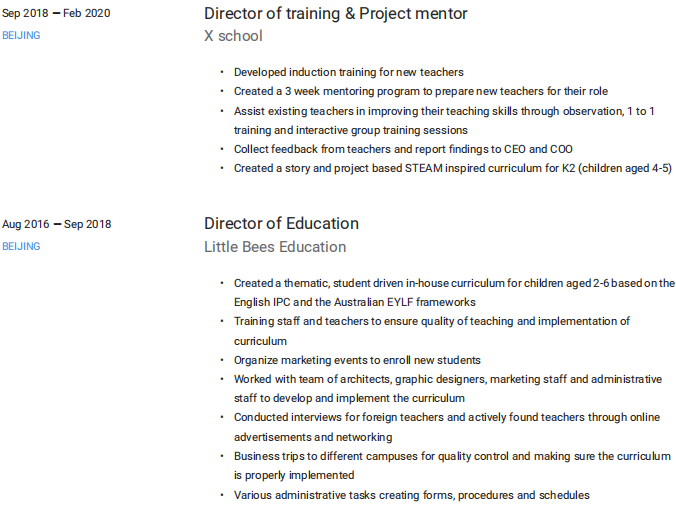
Task: Click the BEIJING label below Sep 2018 dates
Action: pyautogui.click(x=21, y=36)
